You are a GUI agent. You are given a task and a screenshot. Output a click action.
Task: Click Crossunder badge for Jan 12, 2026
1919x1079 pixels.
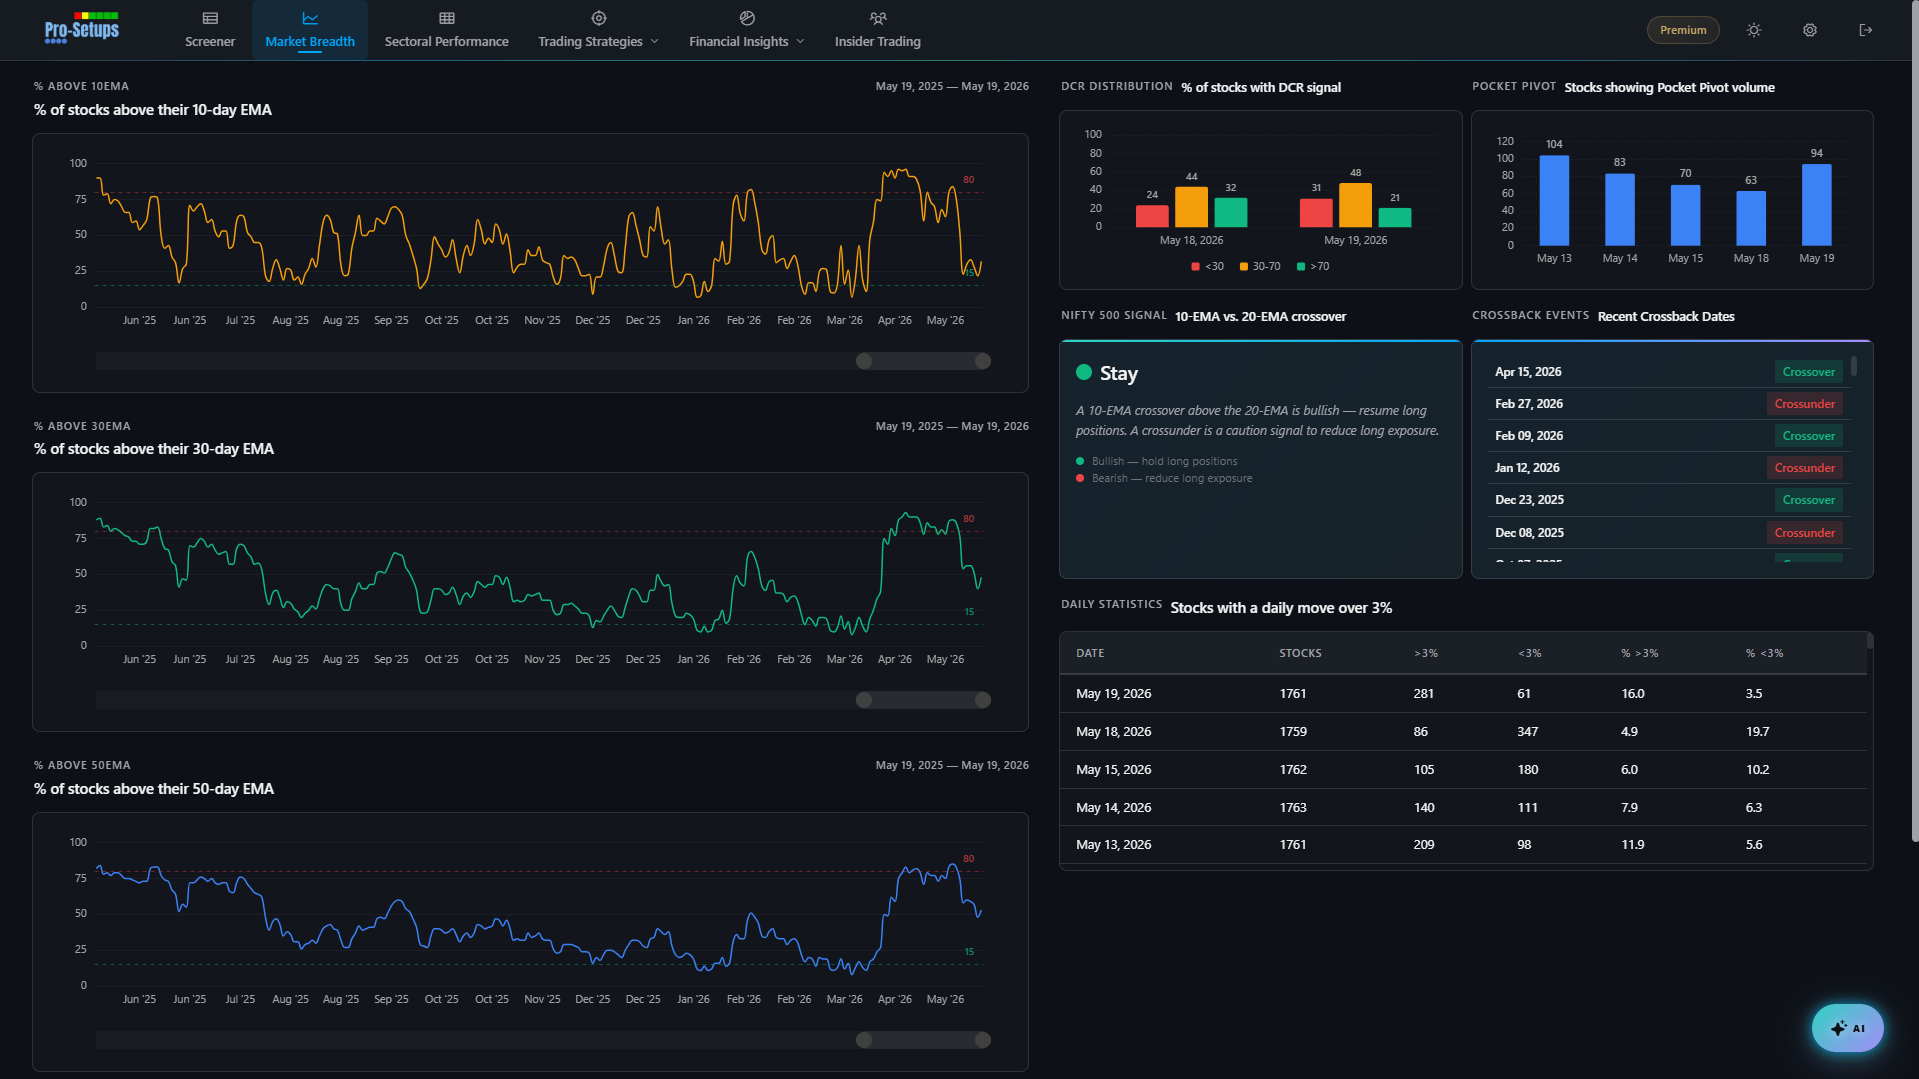pos(1804,468)
